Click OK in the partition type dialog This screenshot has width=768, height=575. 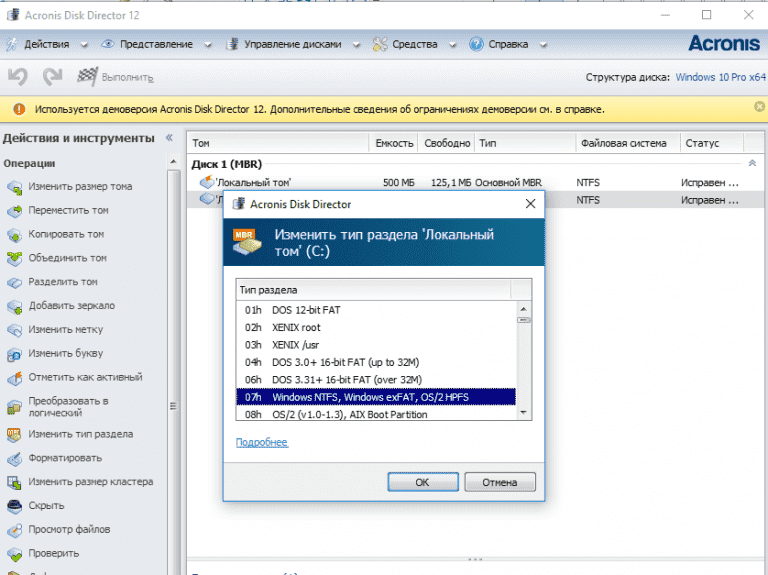(423, 482)
